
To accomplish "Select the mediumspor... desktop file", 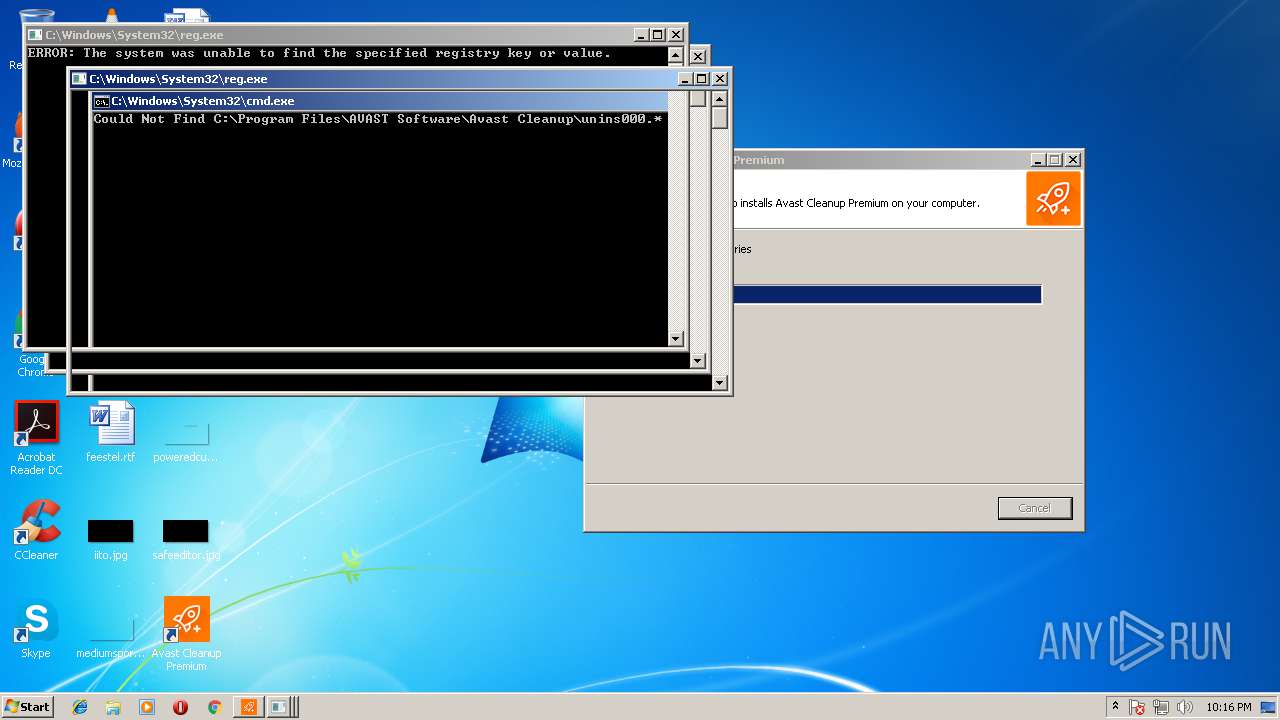I will tap(111, 638).
